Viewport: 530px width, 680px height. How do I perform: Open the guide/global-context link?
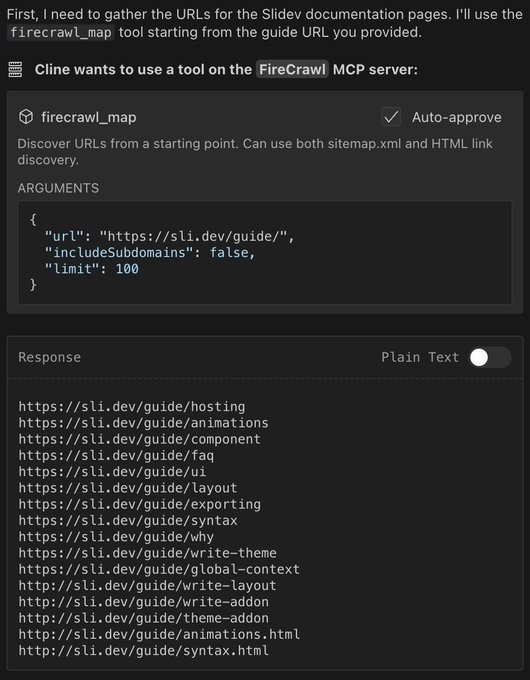[159, 569]
